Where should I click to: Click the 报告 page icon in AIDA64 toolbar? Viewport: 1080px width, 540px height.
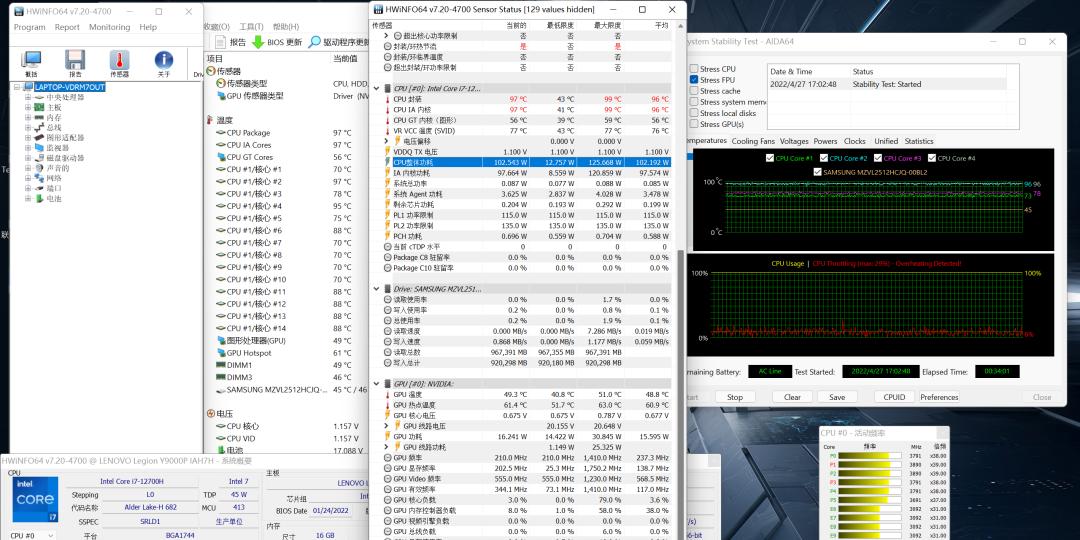tap(220, 42)
